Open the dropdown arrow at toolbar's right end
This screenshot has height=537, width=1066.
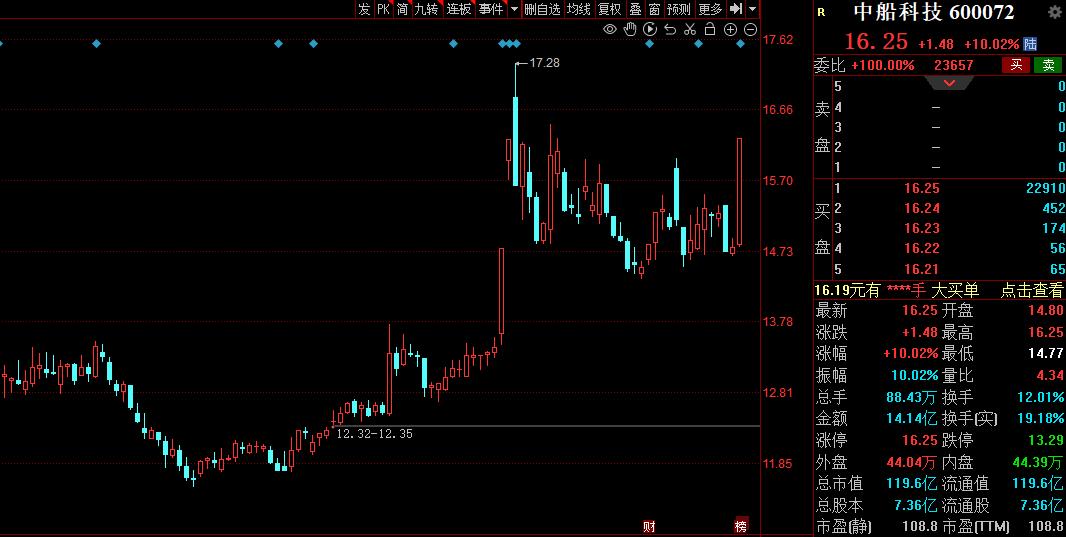click(x=752, y=9)
